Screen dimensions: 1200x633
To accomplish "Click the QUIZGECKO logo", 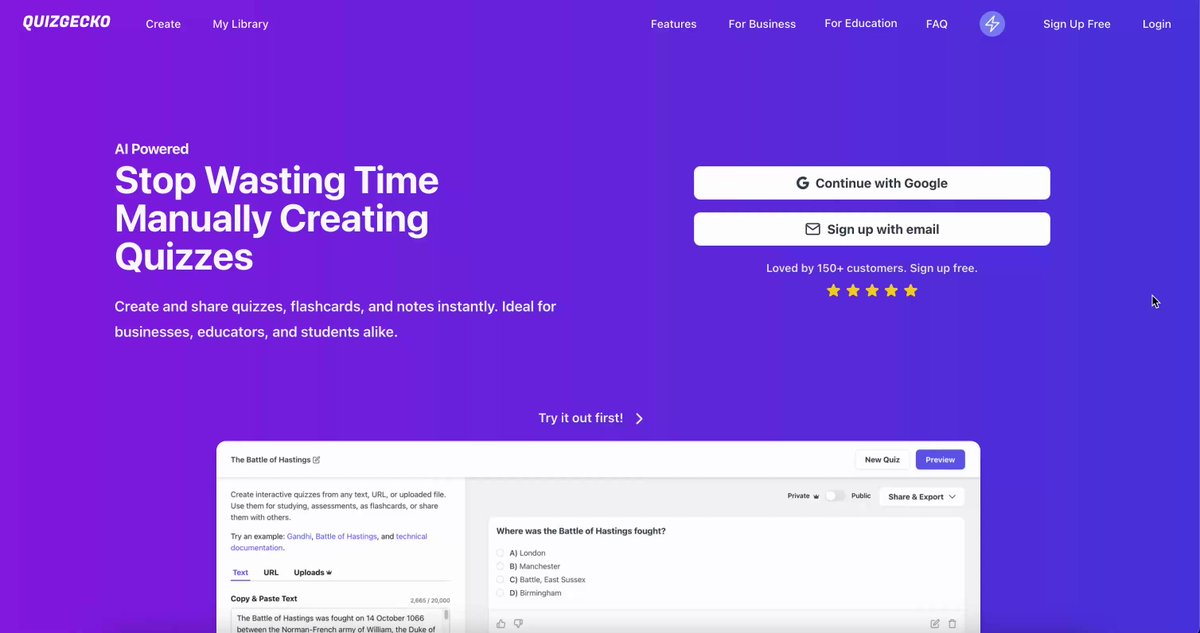I will coord(66,20).
